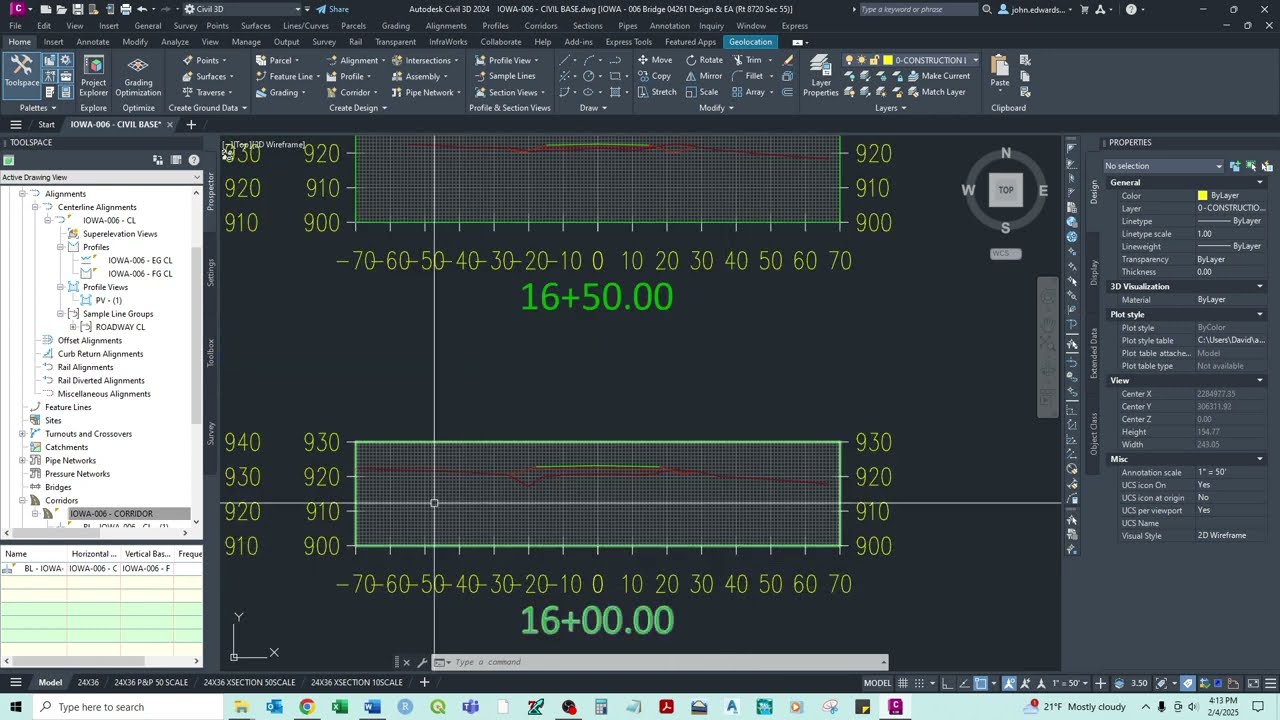Click the Share icon in title bar
Viewport: 1280px width, 720px height.
tap(333, 9)
